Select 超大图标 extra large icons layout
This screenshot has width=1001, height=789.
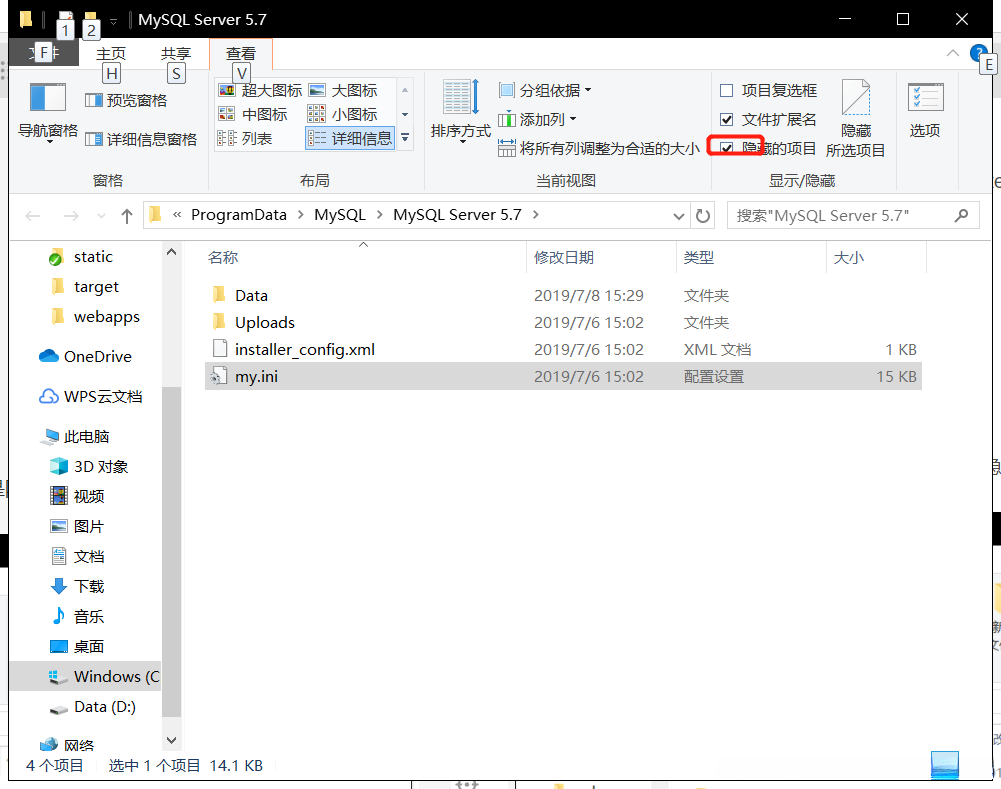[260, 91]
